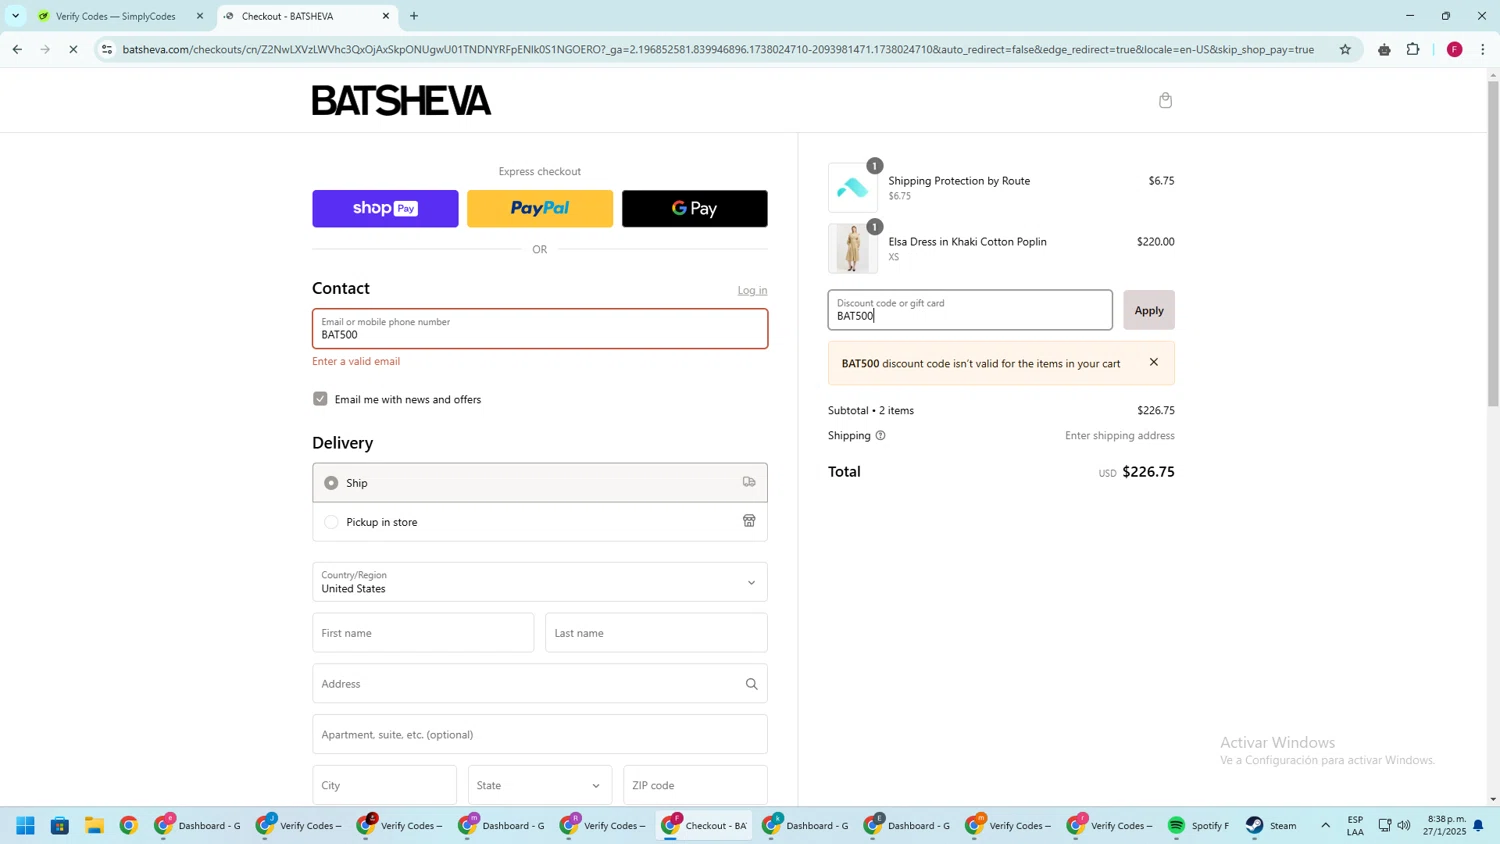Click the Apartment, suite field
Viewport: 1500px width, 844px height.
(540, 734)
